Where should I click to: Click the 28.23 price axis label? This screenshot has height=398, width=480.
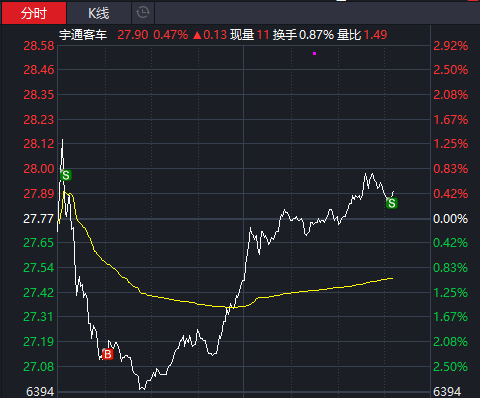click(39, 120)
